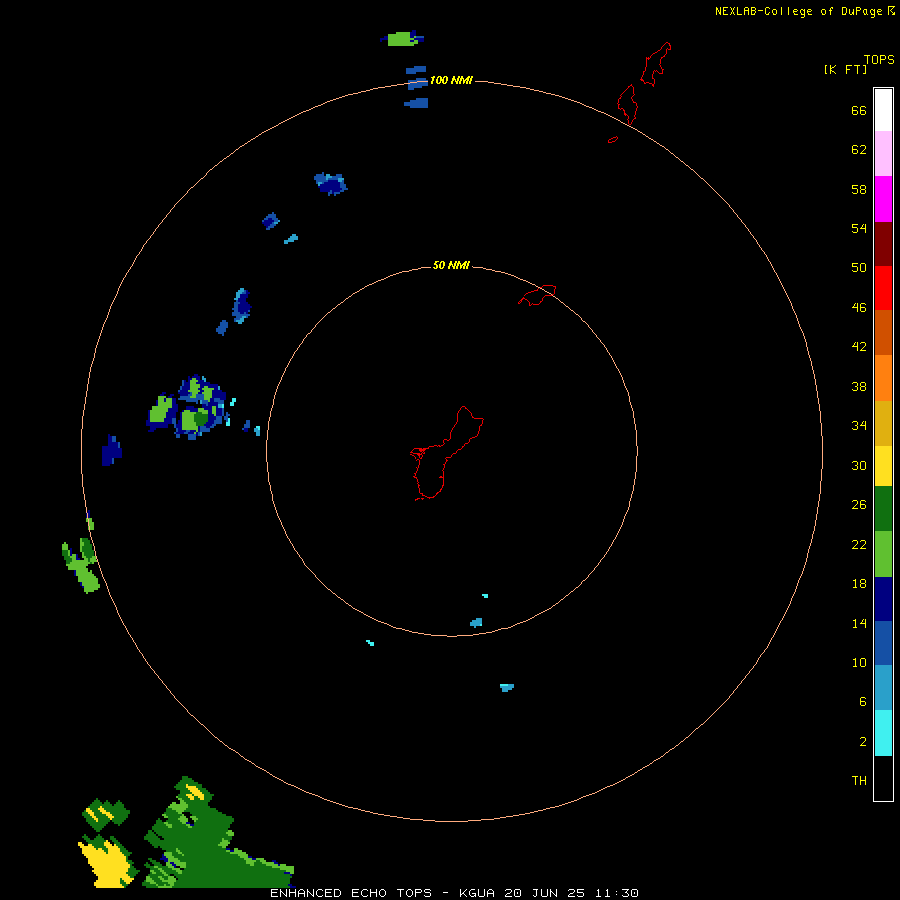Click the small island outline on 50 NMI ring
The width and height of the screenshot is (900, 900).
click(537, 295)
